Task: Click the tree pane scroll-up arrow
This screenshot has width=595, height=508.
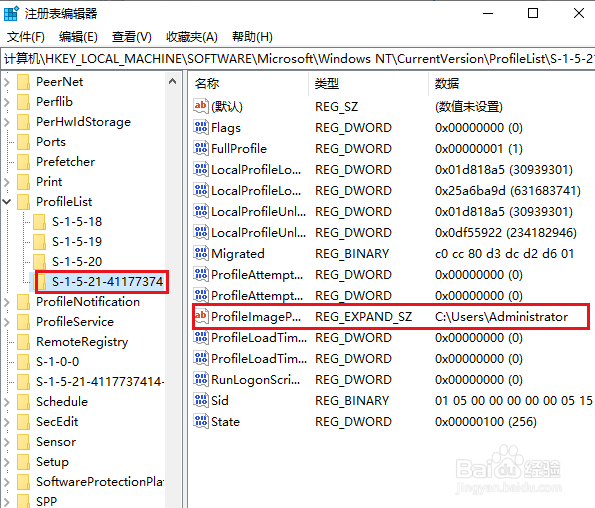Action: (x=173, y=81)
